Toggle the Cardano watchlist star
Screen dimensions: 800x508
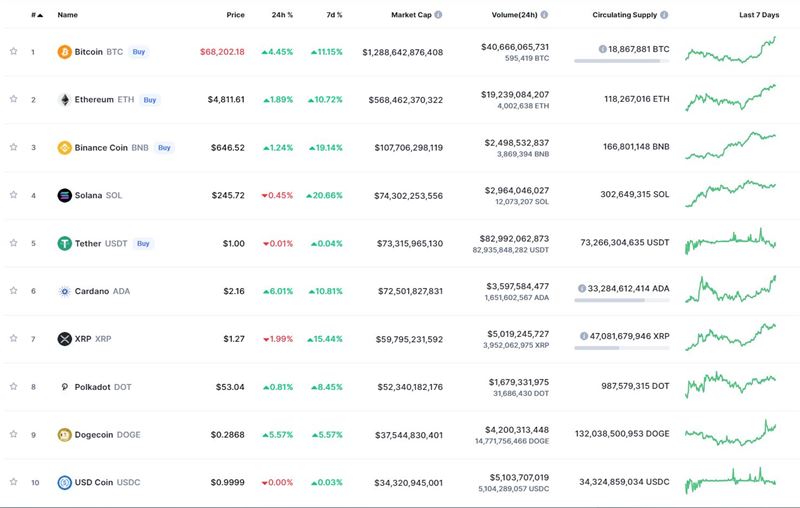coord(14,290)
